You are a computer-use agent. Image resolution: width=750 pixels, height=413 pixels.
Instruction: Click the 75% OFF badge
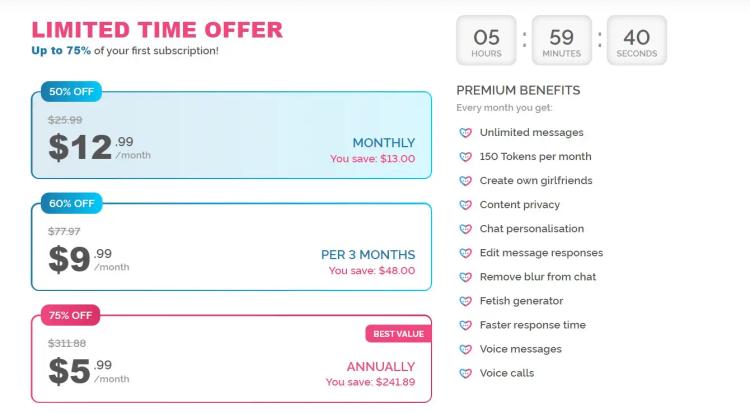pos(70,315)
